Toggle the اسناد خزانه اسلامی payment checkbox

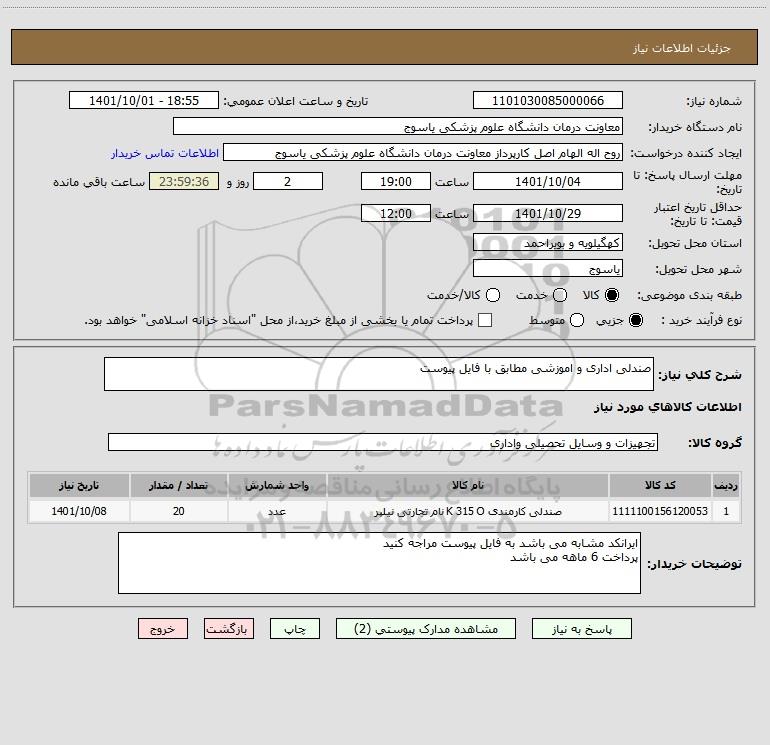click(x=485, y=320)
